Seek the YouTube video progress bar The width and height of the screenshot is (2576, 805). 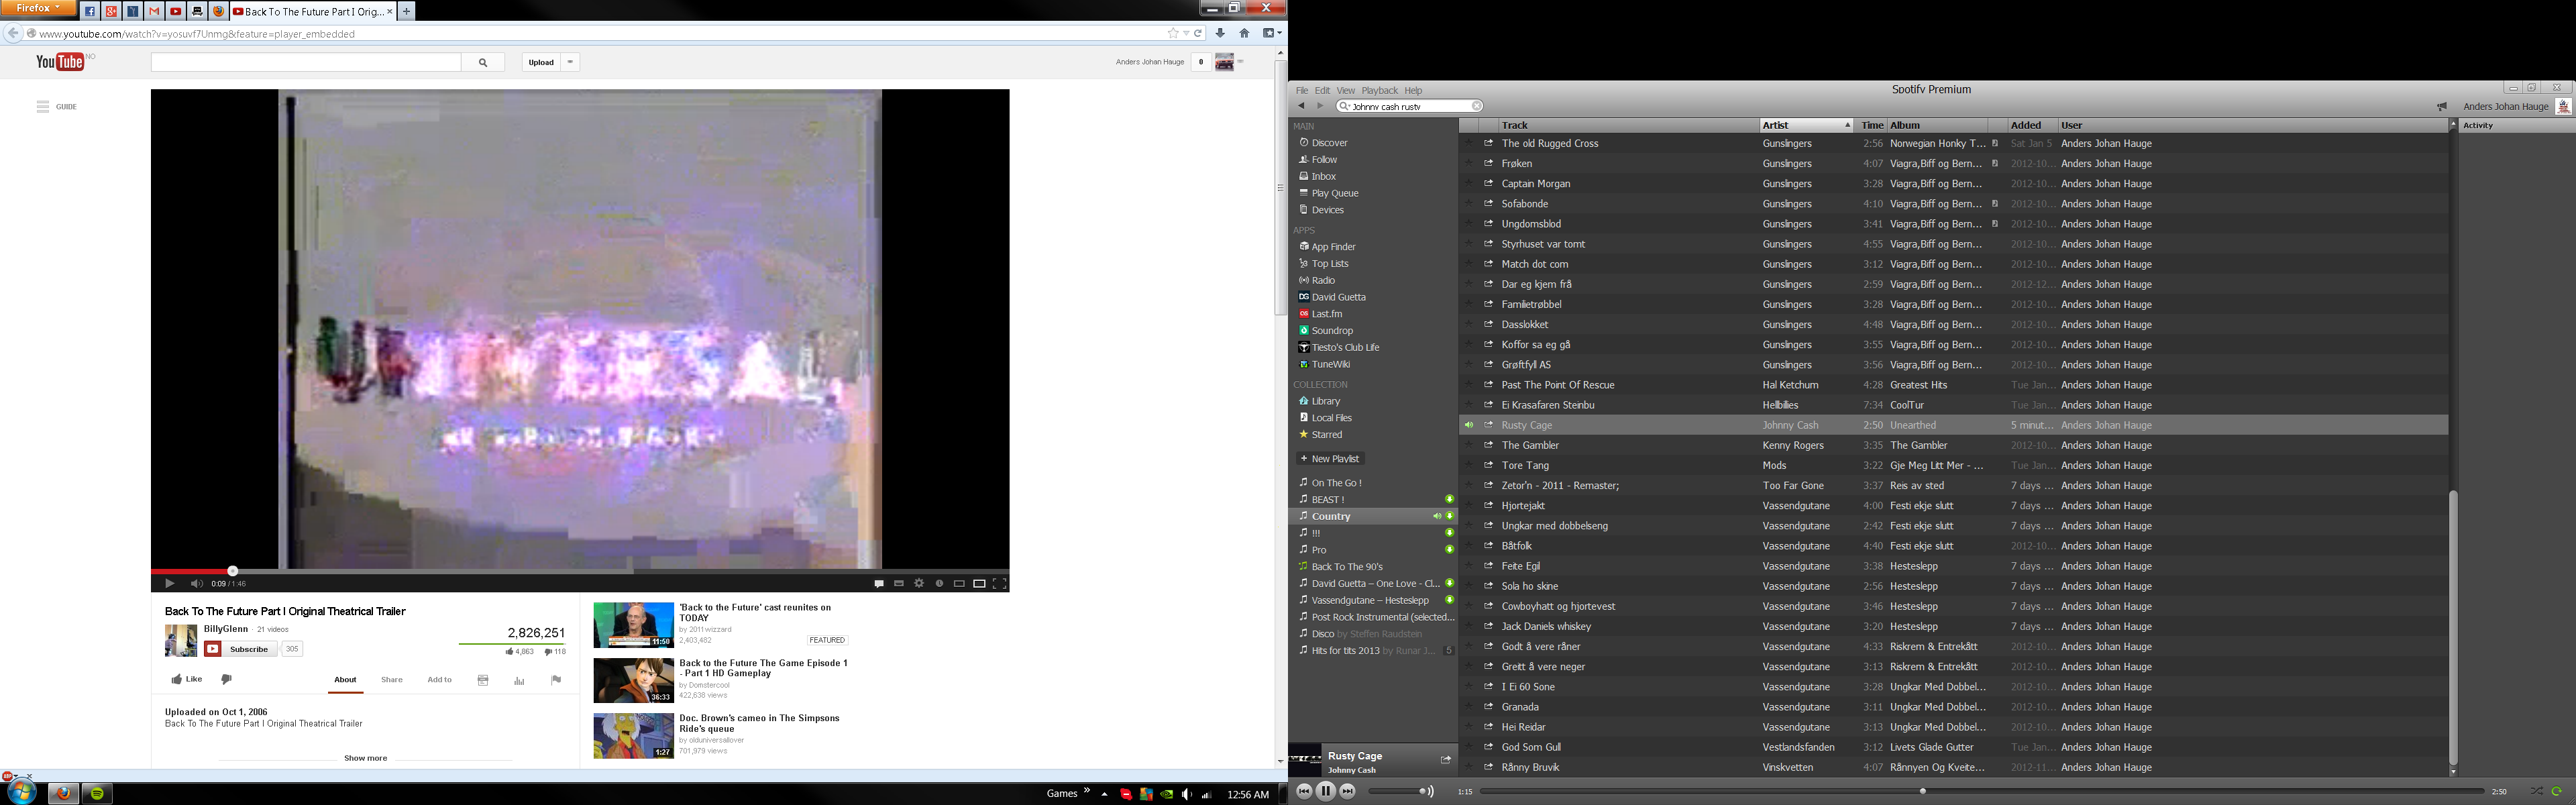pos(580,571)
